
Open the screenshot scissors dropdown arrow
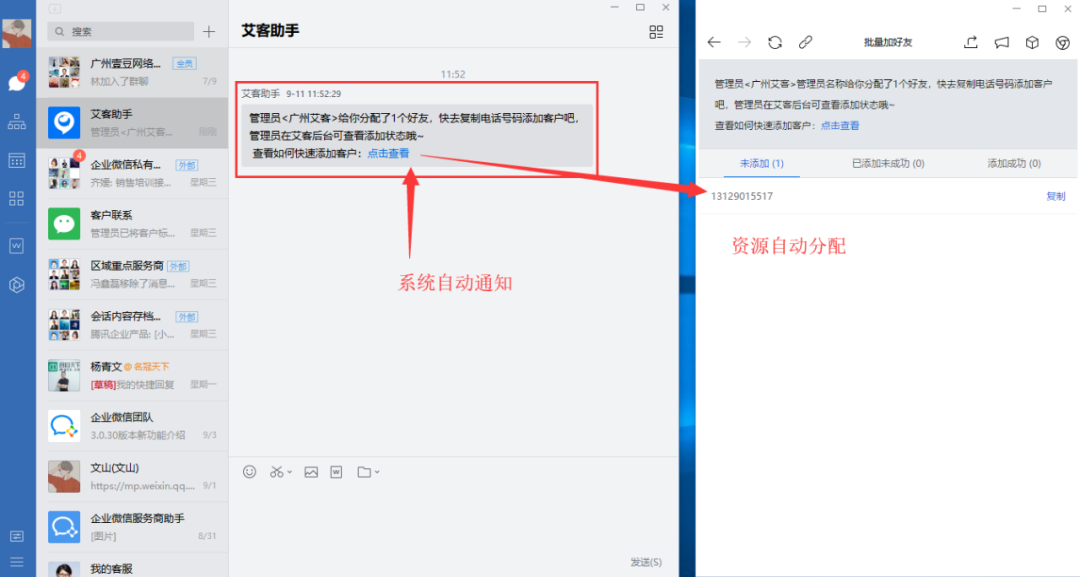(x=290, y=472)
